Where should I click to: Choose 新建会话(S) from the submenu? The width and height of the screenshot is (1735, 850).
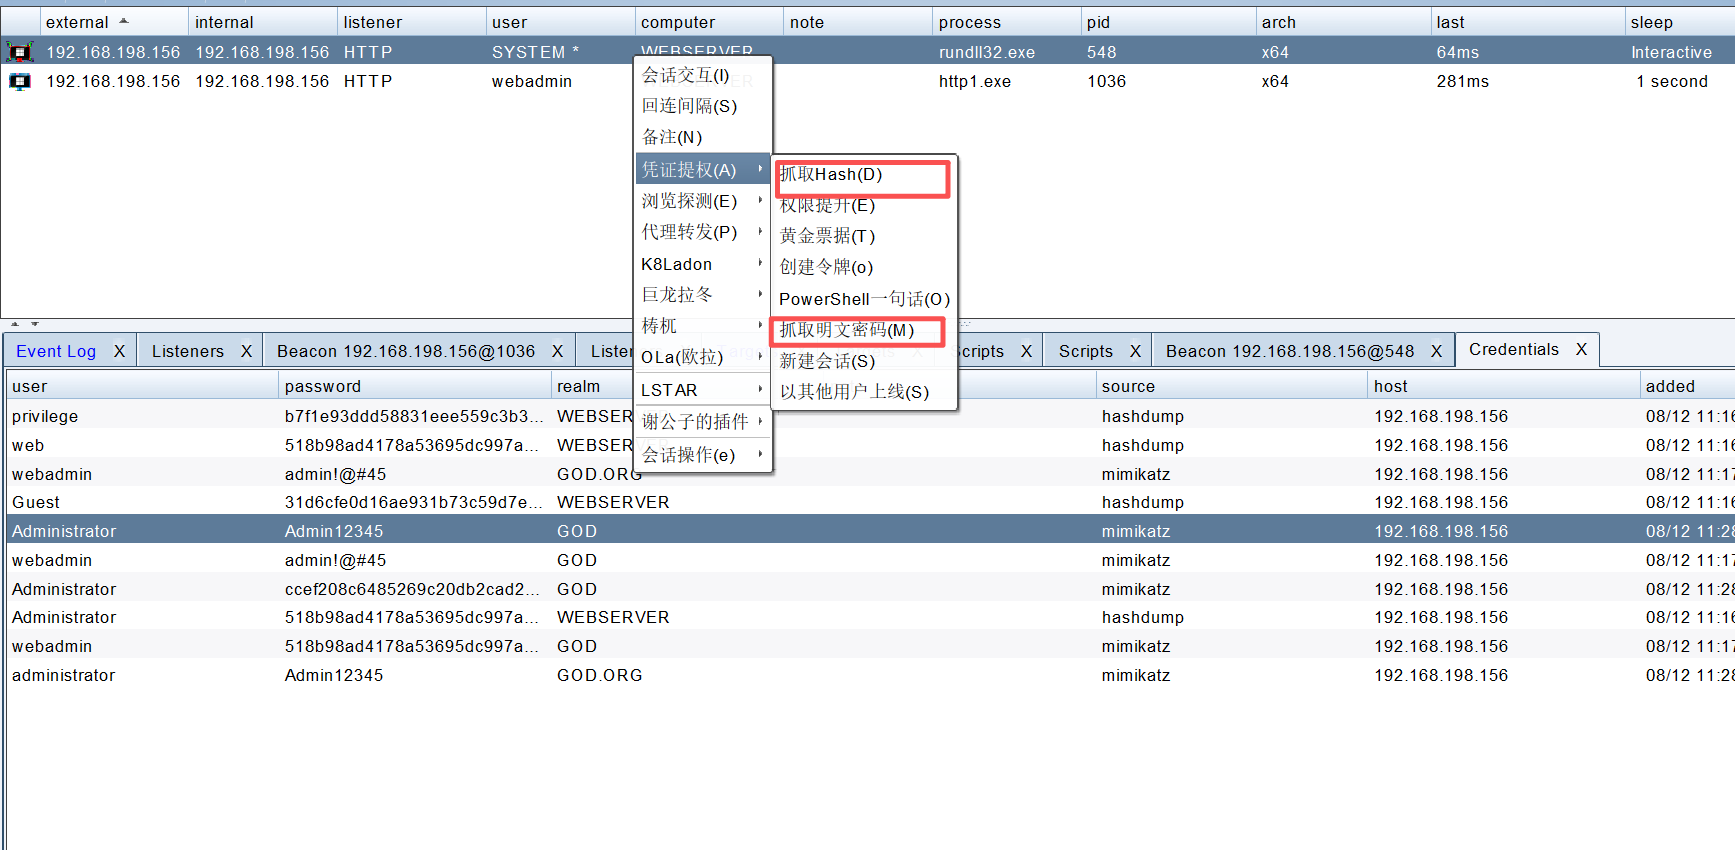tap(865, 361)
